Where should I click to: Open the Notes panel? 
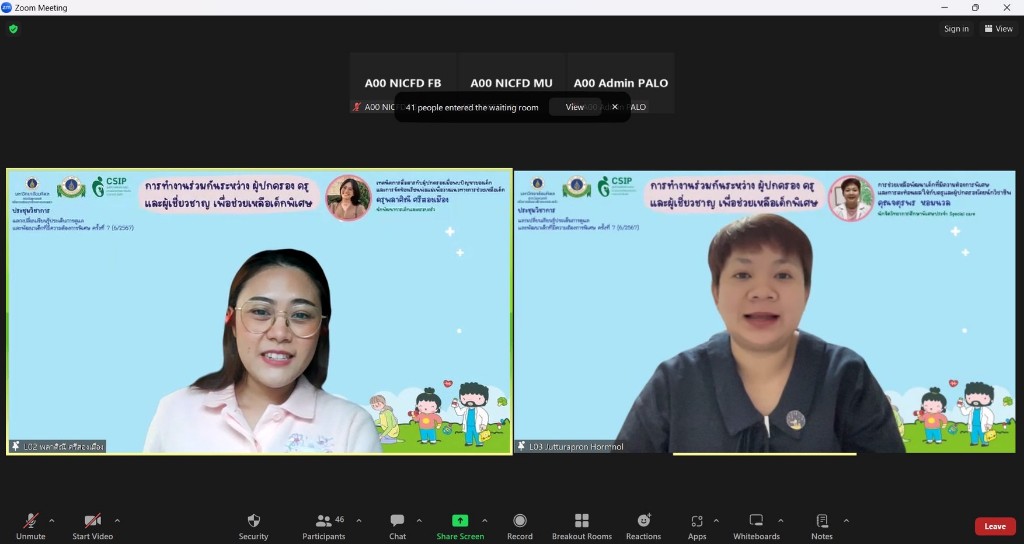point(822,526)
